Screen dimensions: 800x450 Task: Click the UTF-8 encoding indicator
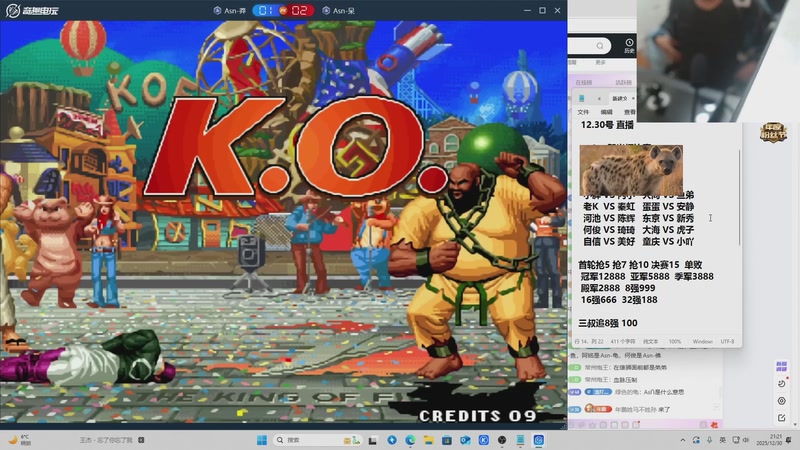click(728, 341)
